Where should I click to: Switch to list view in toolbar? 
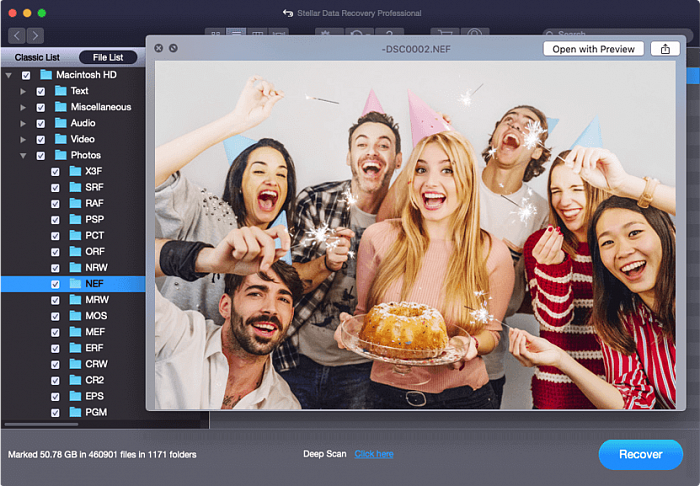[236, 35]
